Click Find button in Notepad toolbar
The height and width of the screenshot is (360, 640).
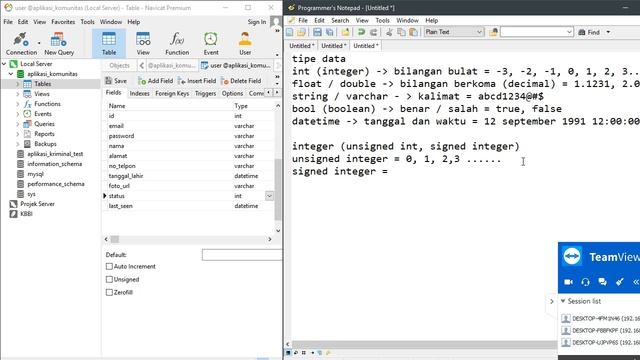pos(589,32)
